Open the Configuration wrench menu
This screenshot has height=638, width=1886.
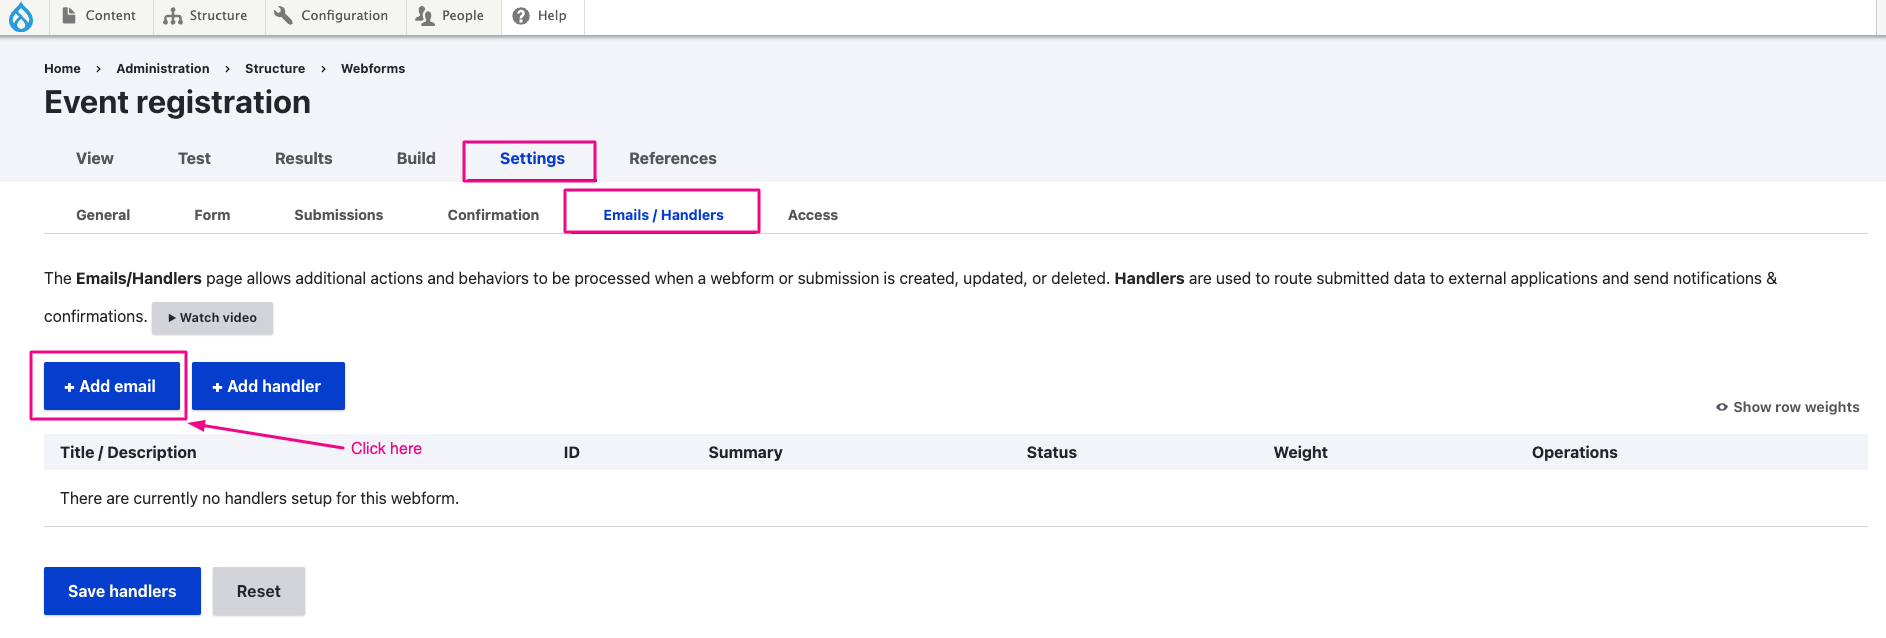[x=332, y=16]
